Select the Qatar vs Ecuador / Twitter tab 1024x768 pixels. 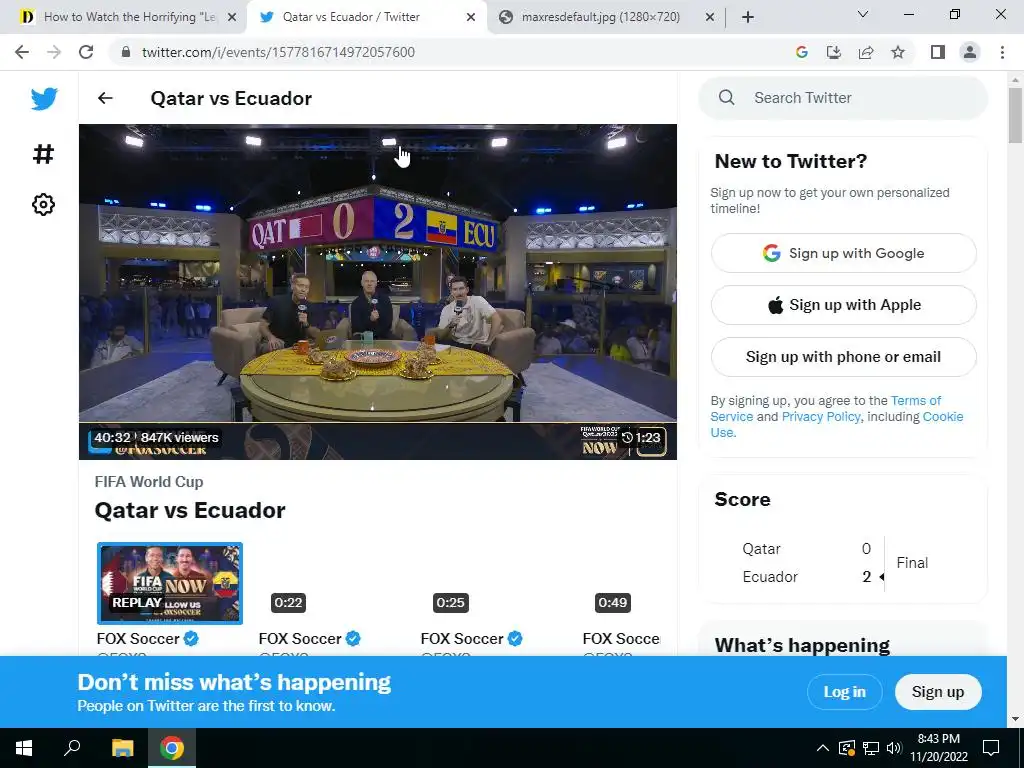[366, 17]
